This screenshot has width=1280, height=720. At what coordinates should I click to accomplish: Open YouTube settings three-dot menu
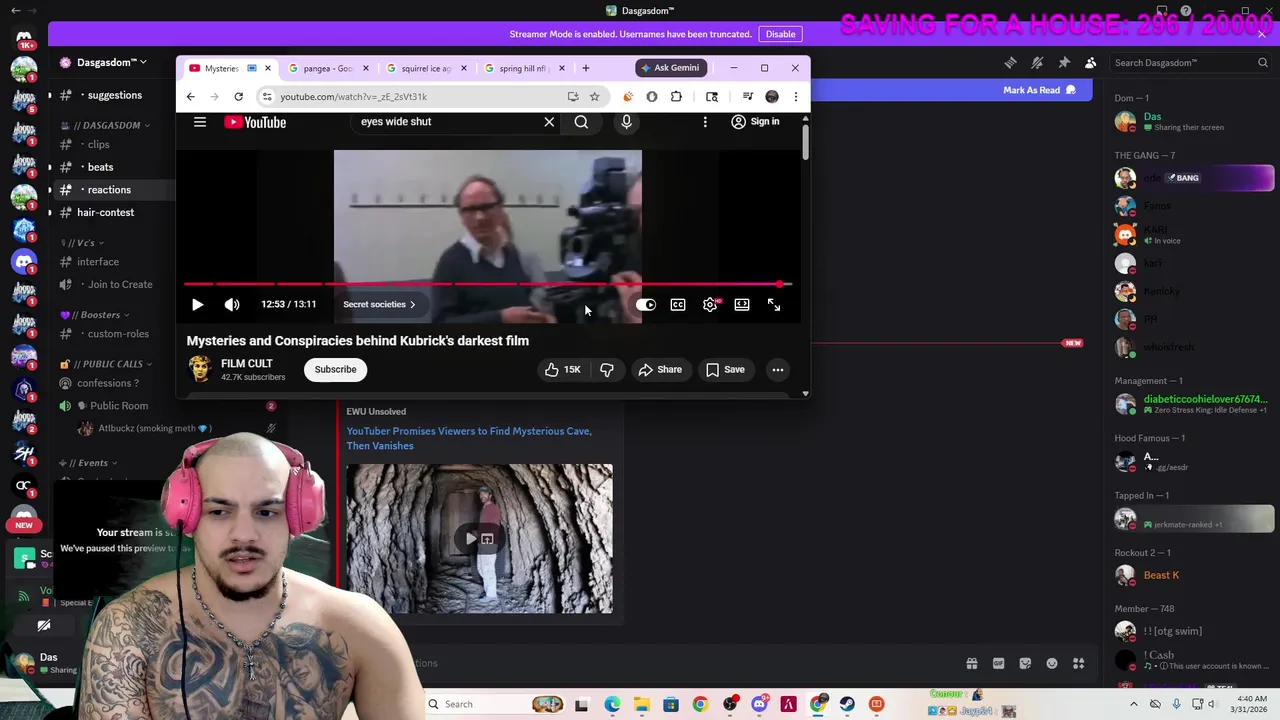click(705, 122)
